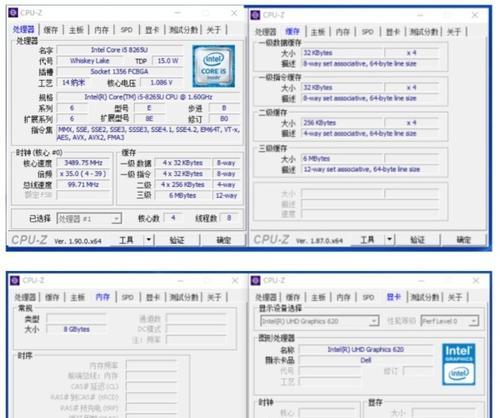
Task: Click 6 MBytes size in 三级缓存 group
Action: point(343,159)
